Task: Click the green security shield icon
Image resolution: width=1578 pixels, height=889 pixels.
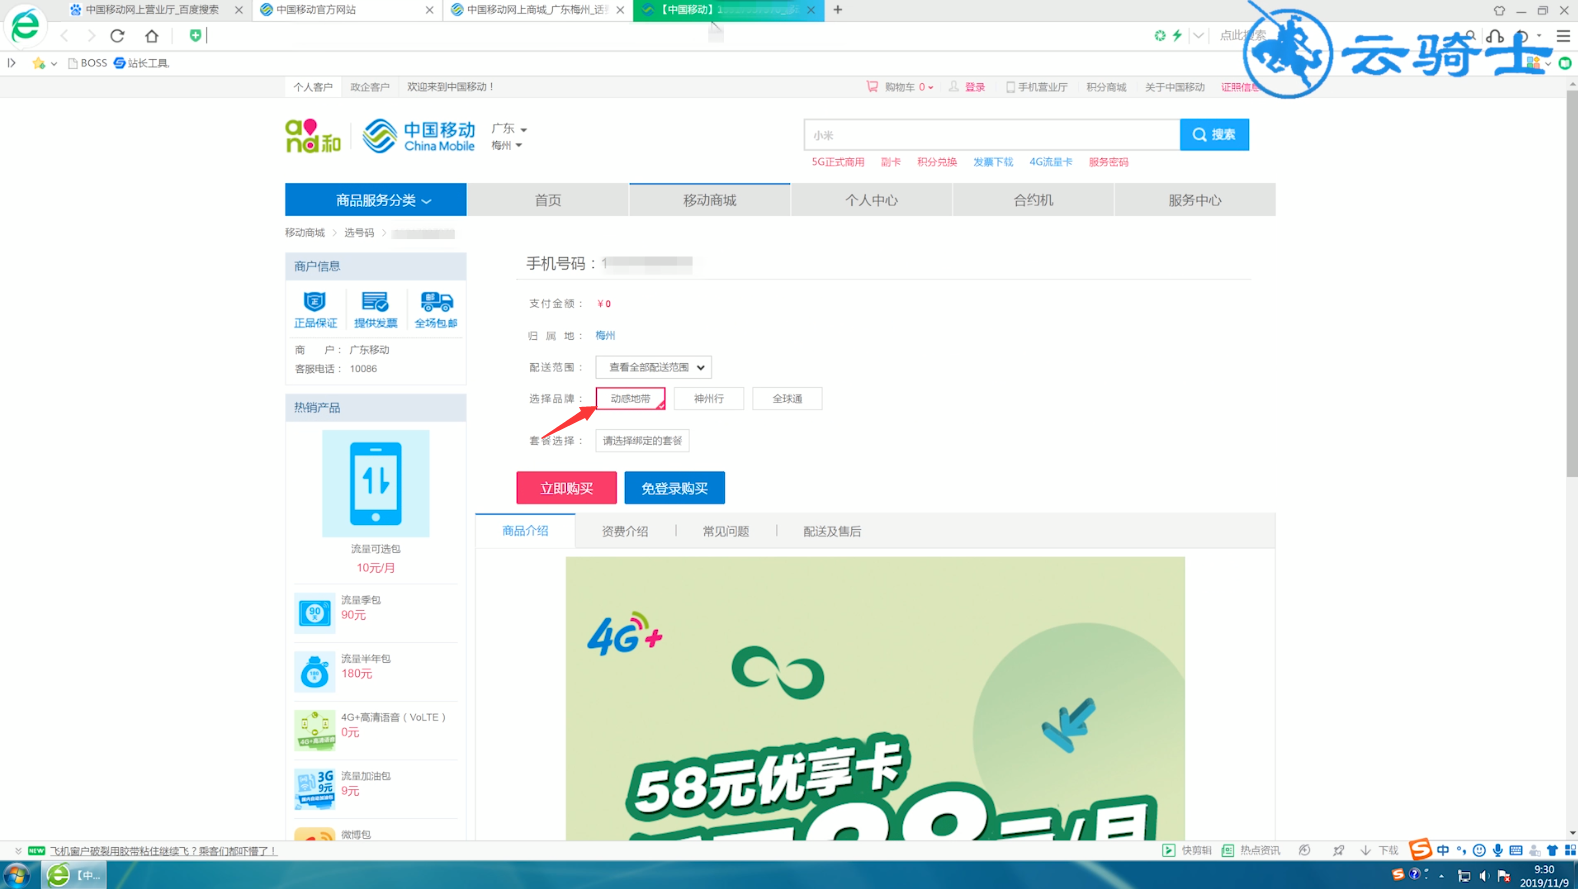Action: click(195, 35)
